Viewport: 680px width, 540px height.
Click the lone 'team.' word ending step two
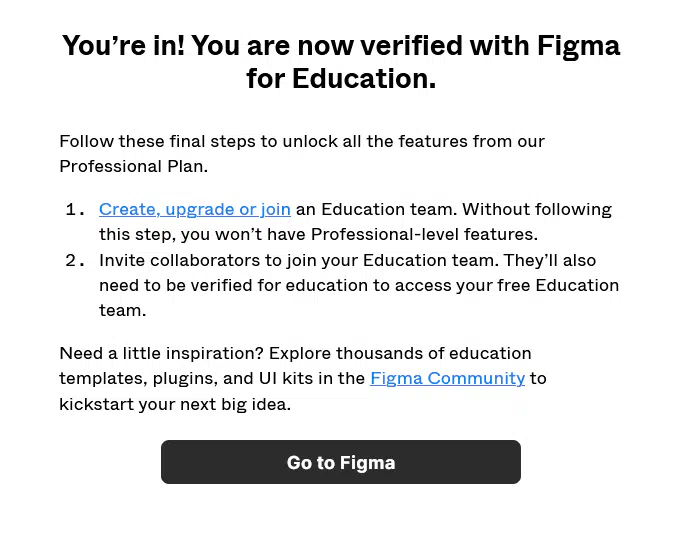point(122,311)
